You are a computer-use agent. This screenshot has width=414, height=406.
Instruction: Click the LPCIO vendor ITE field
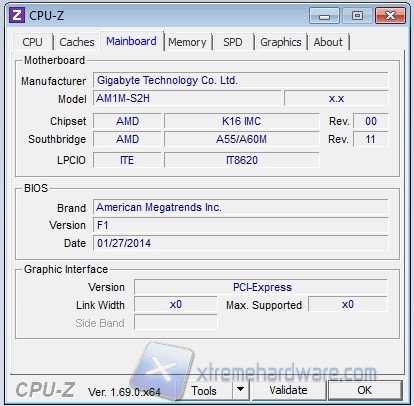127,160
